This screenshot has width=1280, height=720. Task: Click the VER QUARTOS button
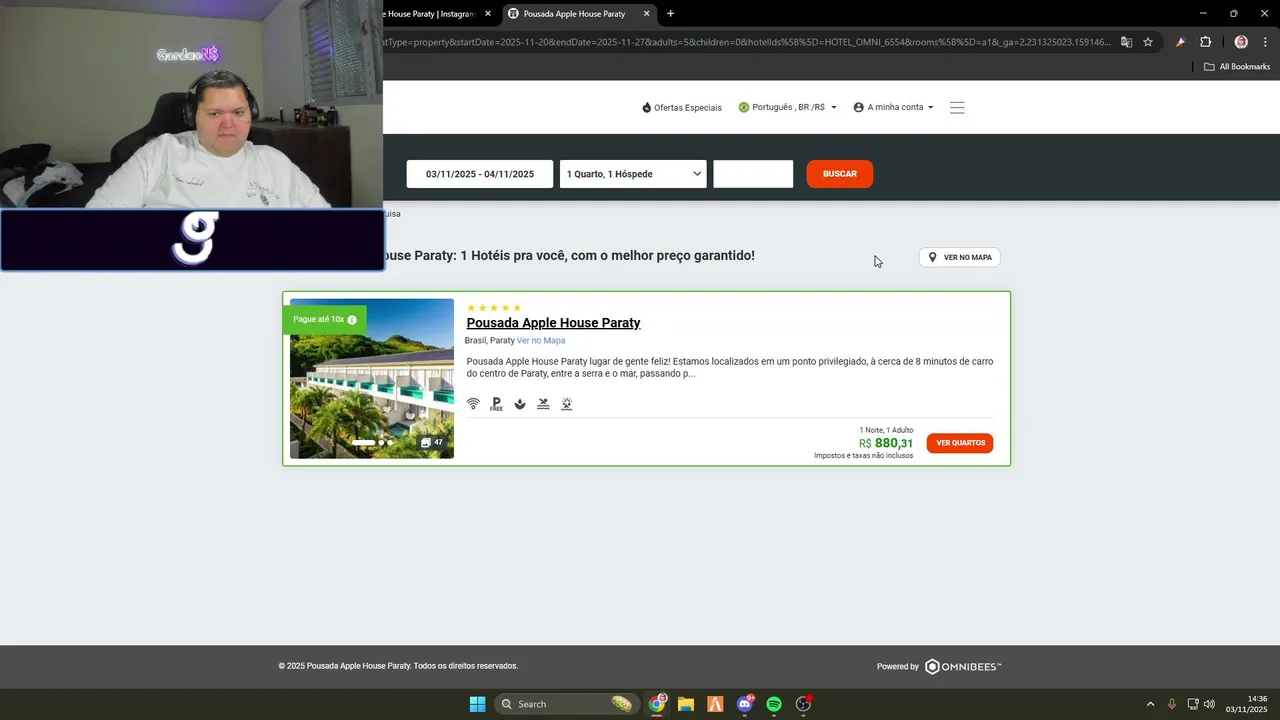(x=960, y=443)
